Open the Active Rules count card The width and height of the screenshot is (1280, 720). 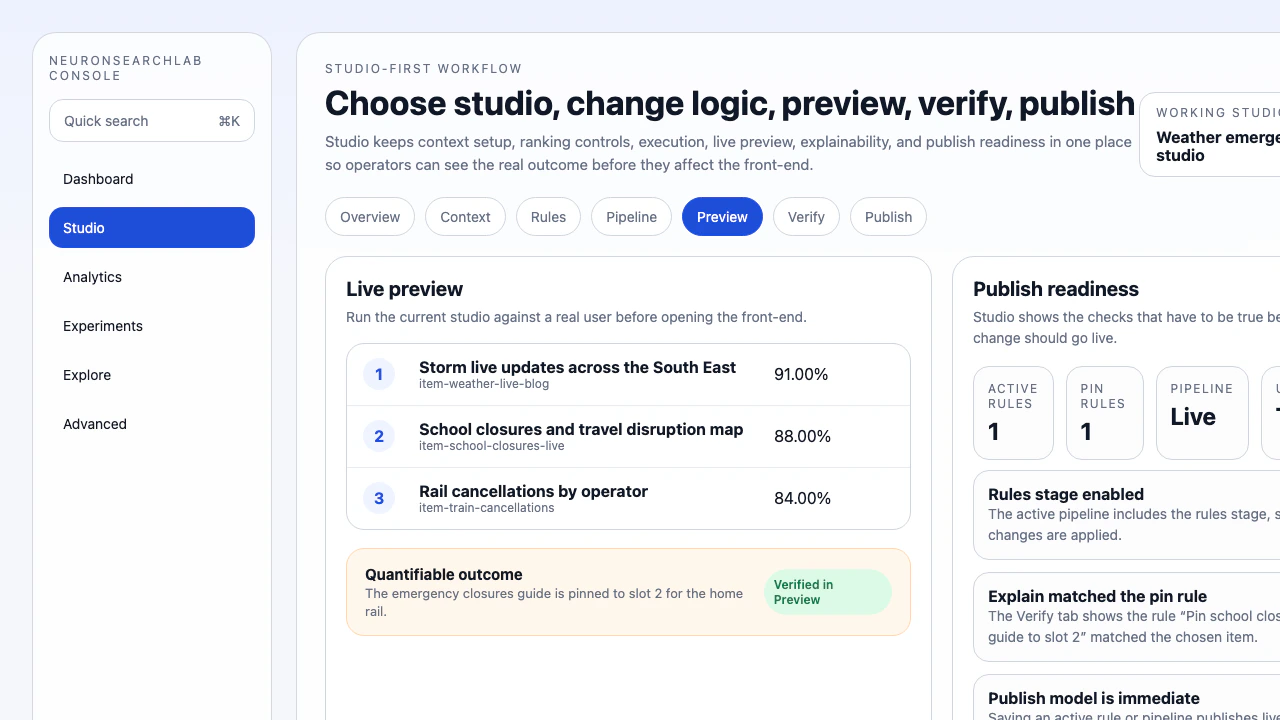pos(1013,412)
